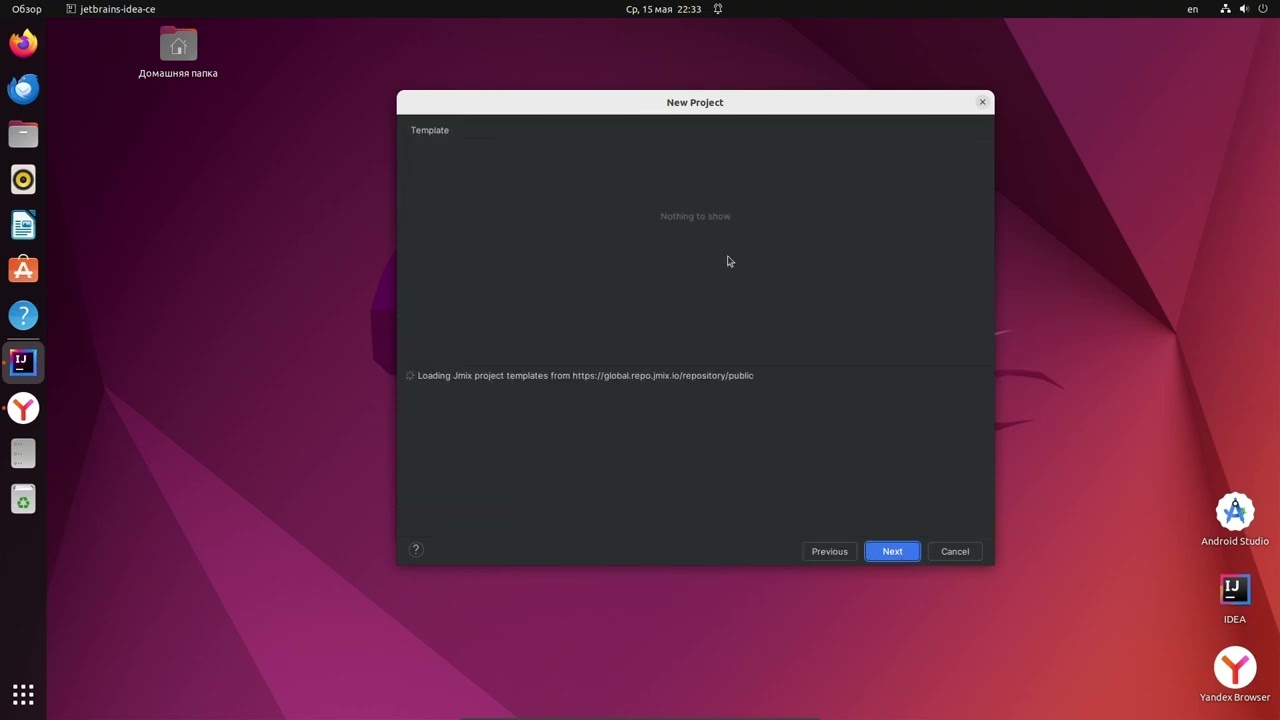This screenshot has height=720, width=1280.
Task: Click the Previous button
Action: (x=829, y=551)
